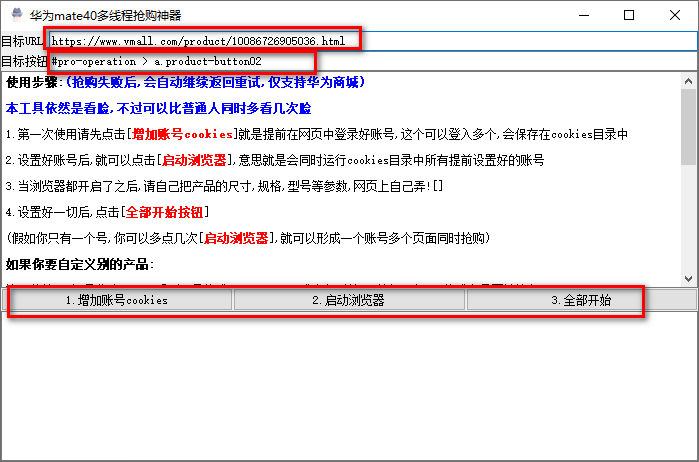Viewport: 699px width, 462px height.
Task: Minimize the 华为mate40 window
Action: pos(584,15)
